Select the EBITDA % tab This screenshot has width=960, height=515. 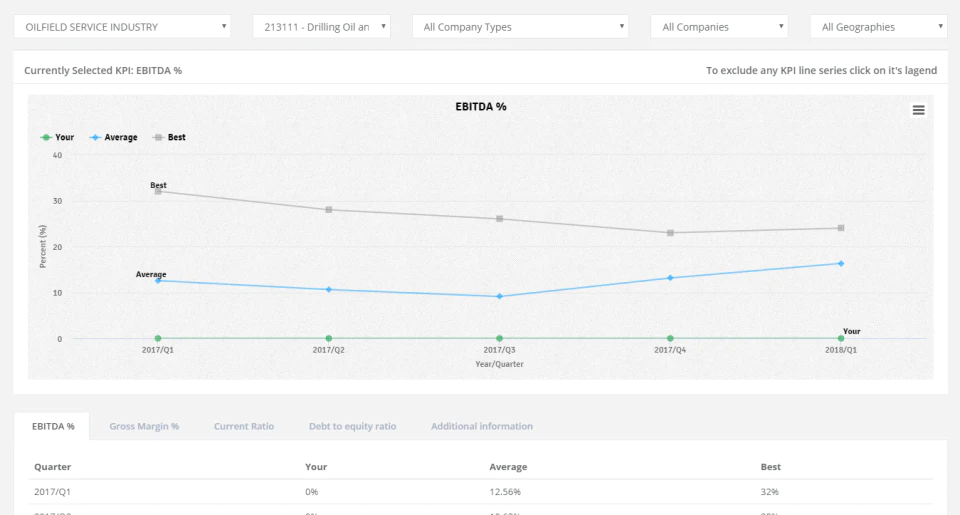pos(53,426)
